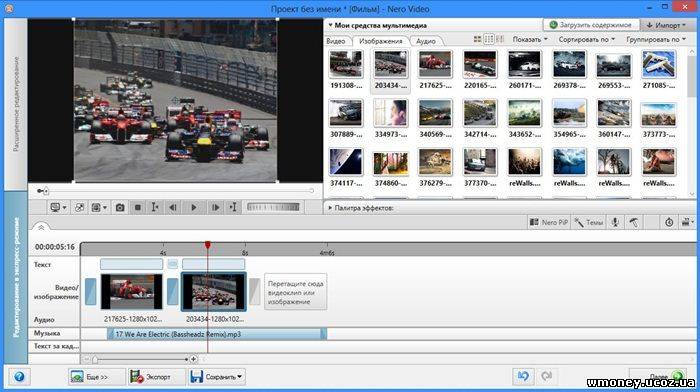Take a snapshot with the camera icon
This screenshot has height=392, width=700.
point(120,208)
